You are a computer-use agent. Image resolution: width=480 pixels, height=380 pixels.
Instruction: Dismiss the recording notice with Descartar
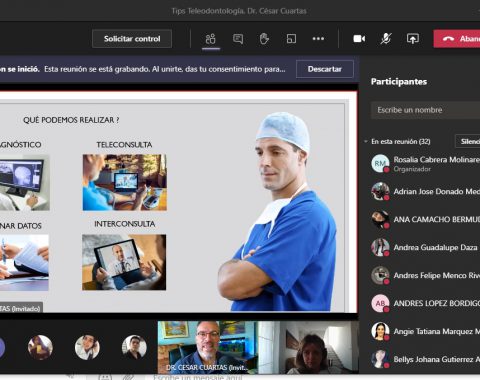325,69
